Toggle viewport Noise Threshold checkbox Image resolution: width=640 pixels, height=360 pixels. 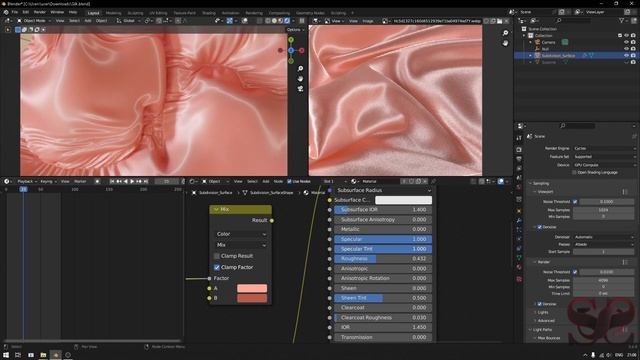point(575,202)
